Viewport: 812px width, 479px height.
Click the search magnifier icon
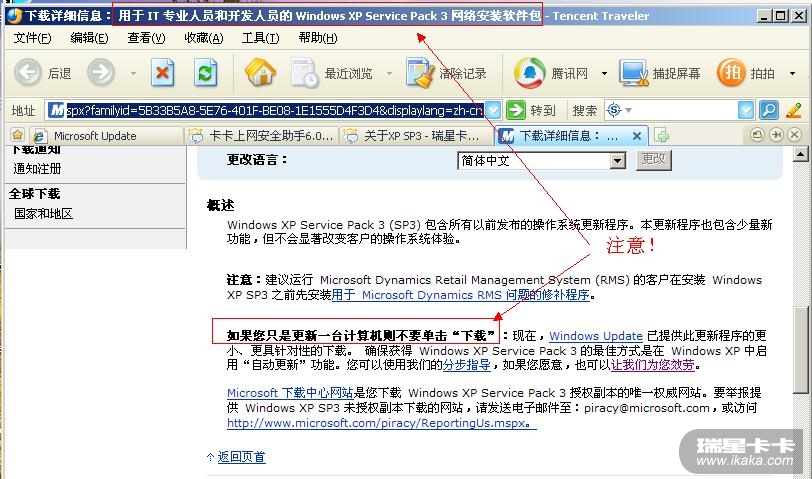[768, 110]
